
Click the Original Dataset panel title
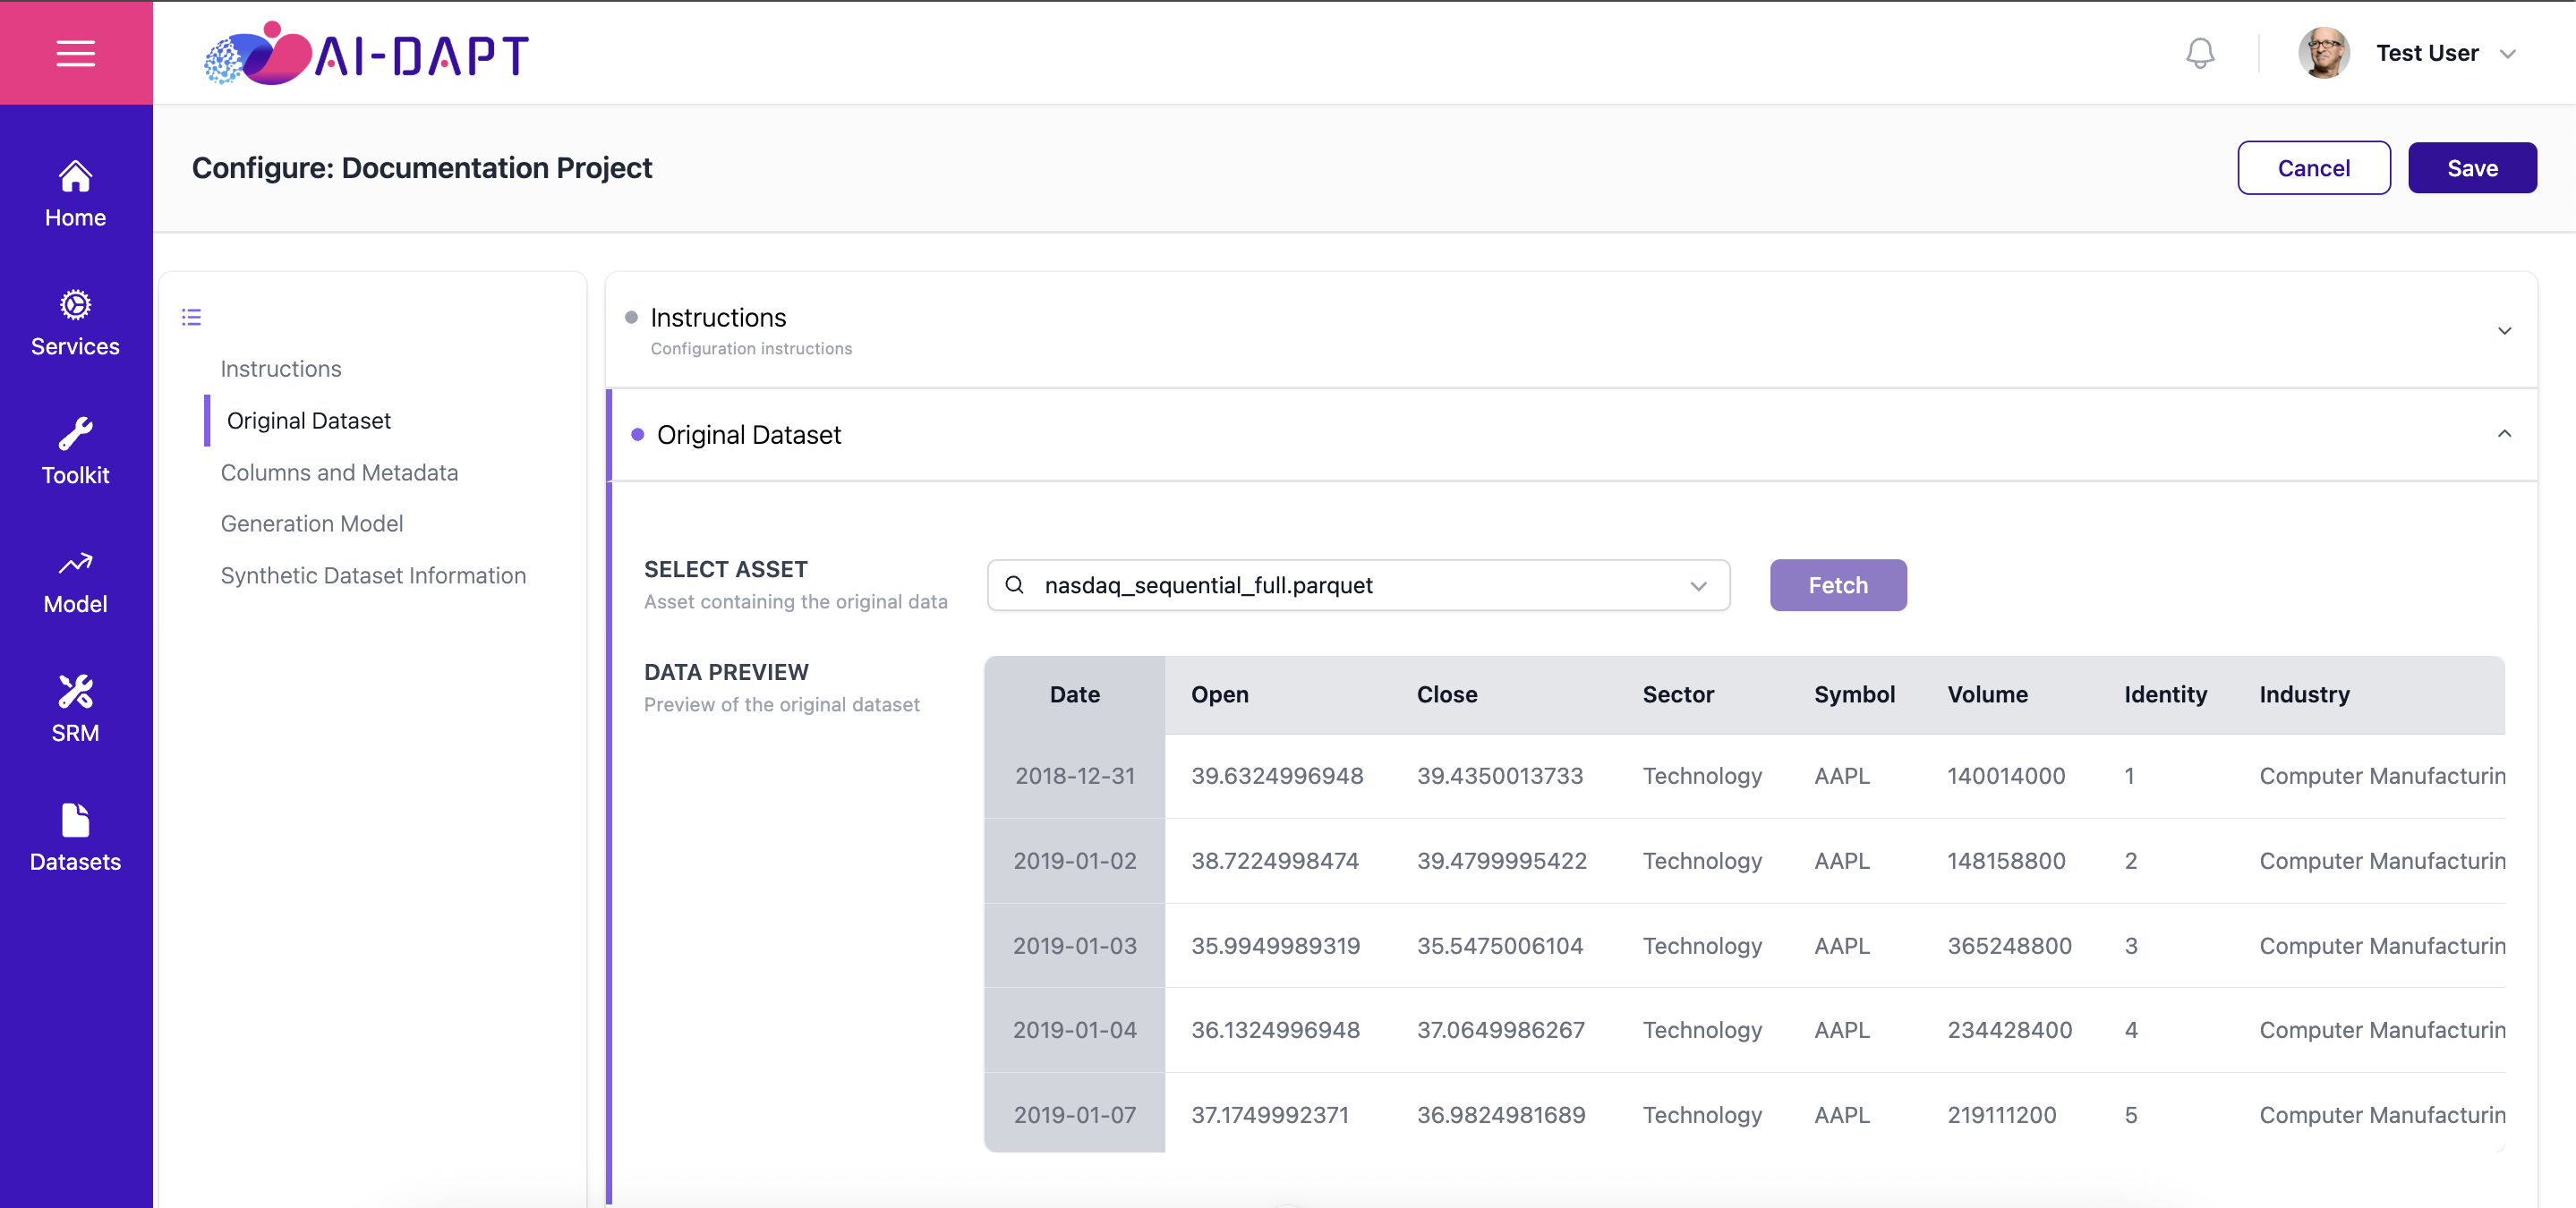click(x=748, y=435)
